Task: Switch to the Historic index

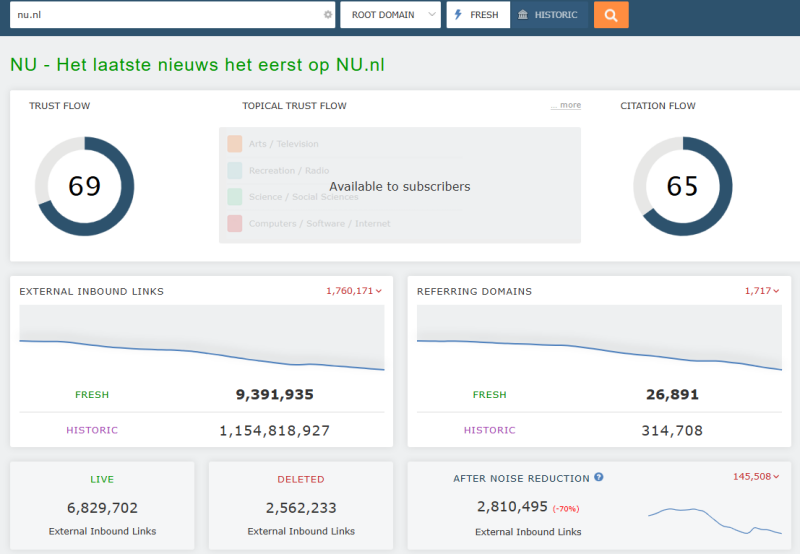Action: pyautogui.click(x=549, y=15)
